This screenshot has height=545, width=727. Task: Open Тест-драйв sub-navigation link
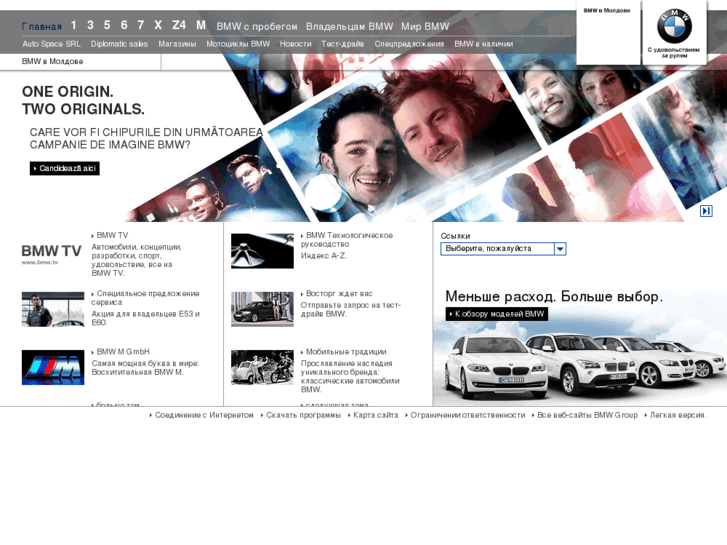[x=343, y=44]
